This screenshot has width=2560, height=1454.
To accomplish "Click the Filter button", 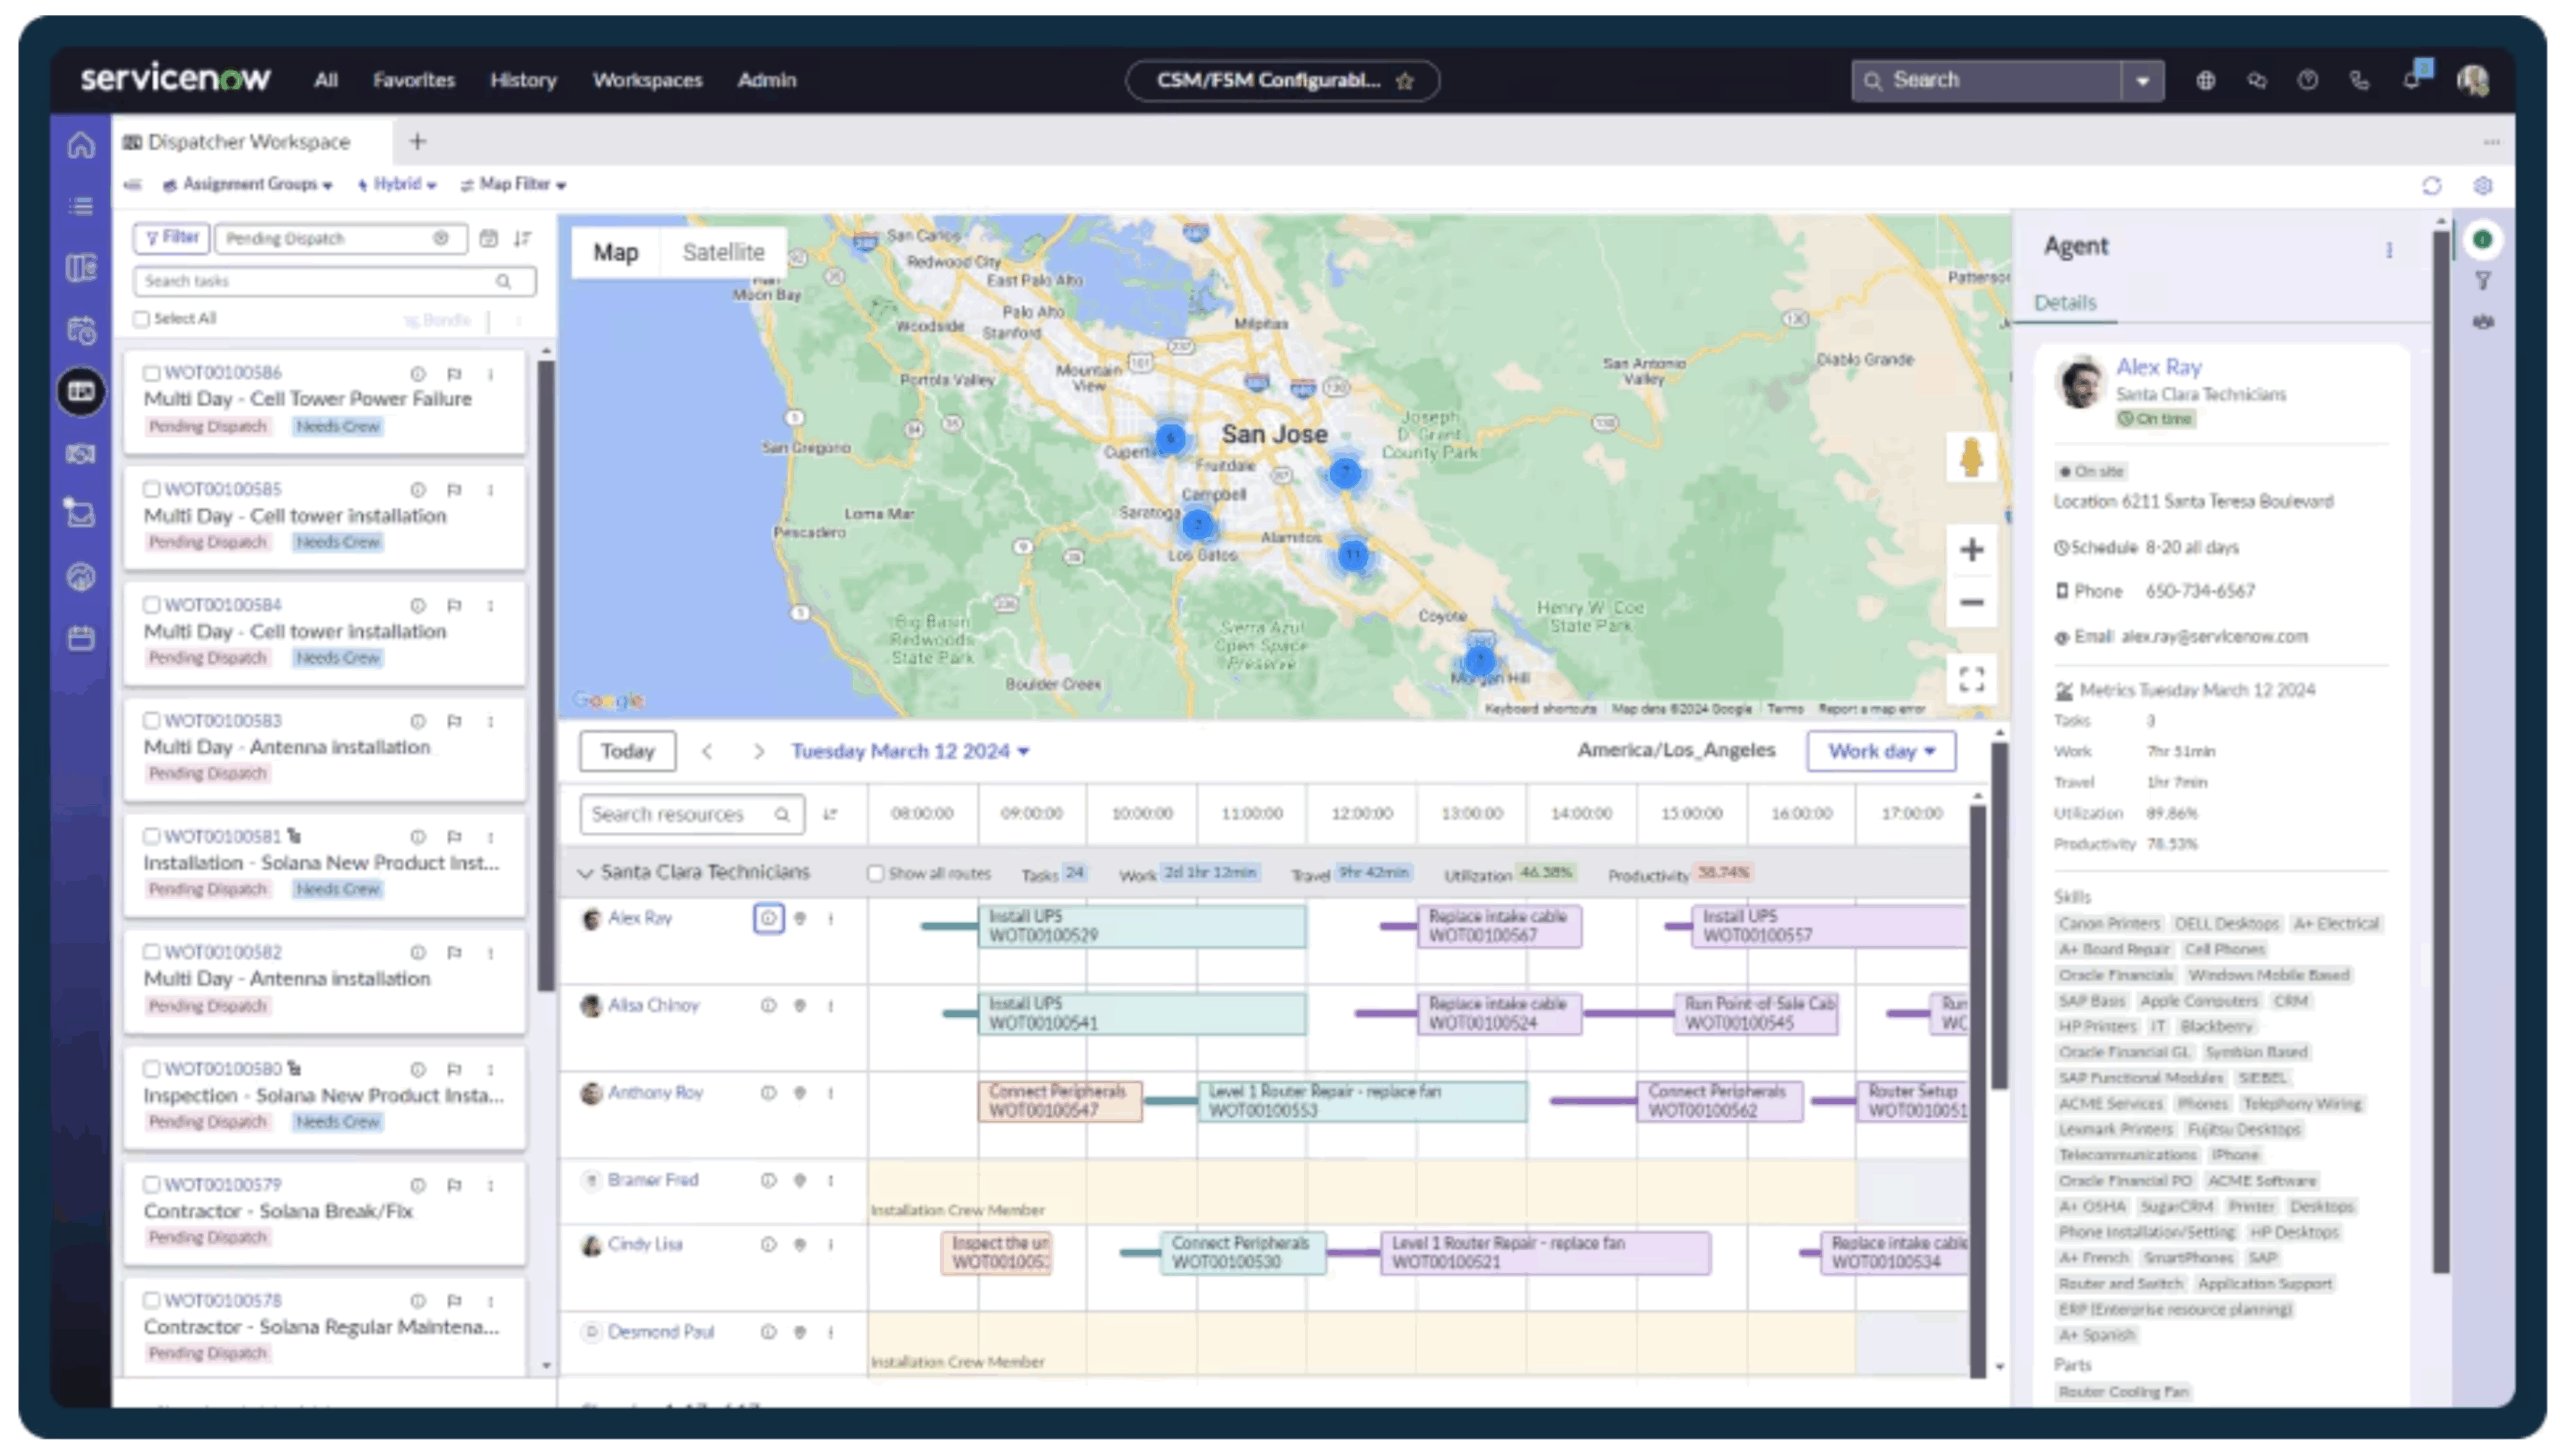I will [171, 238].
